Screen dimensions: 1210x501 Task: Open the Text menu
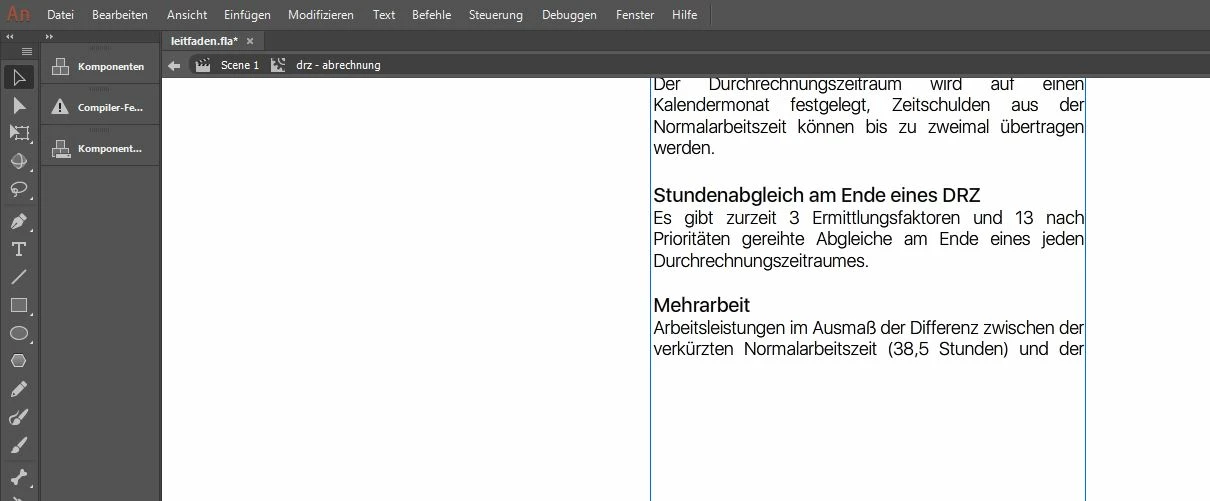384,15
